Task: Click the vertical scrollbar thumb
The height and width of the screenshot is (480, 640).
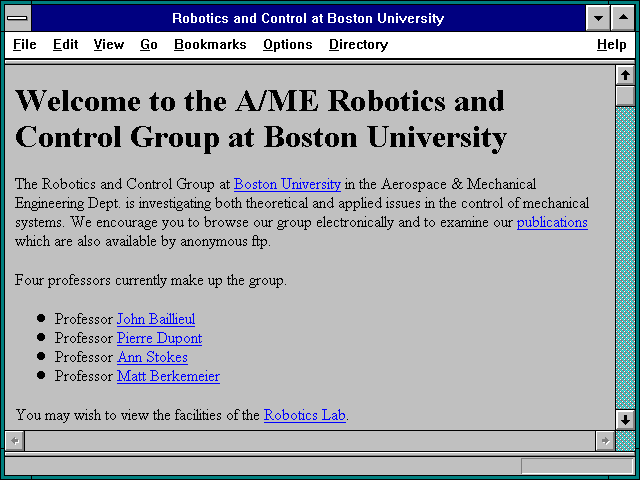Action: point(625,96)
